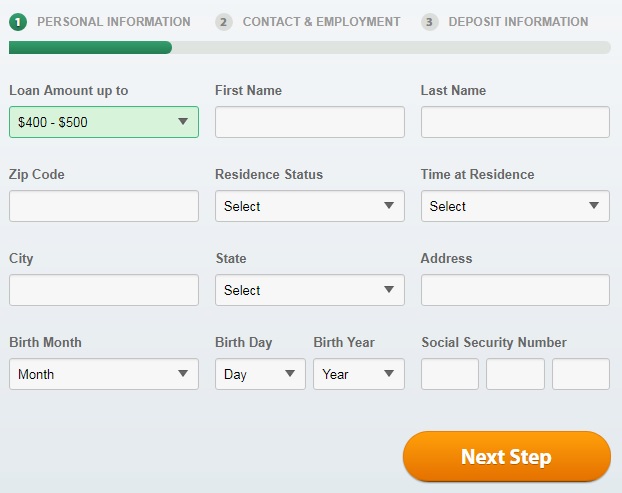Open the Birth Year selector
Screen dimensions: 622x493
[359, 374]
